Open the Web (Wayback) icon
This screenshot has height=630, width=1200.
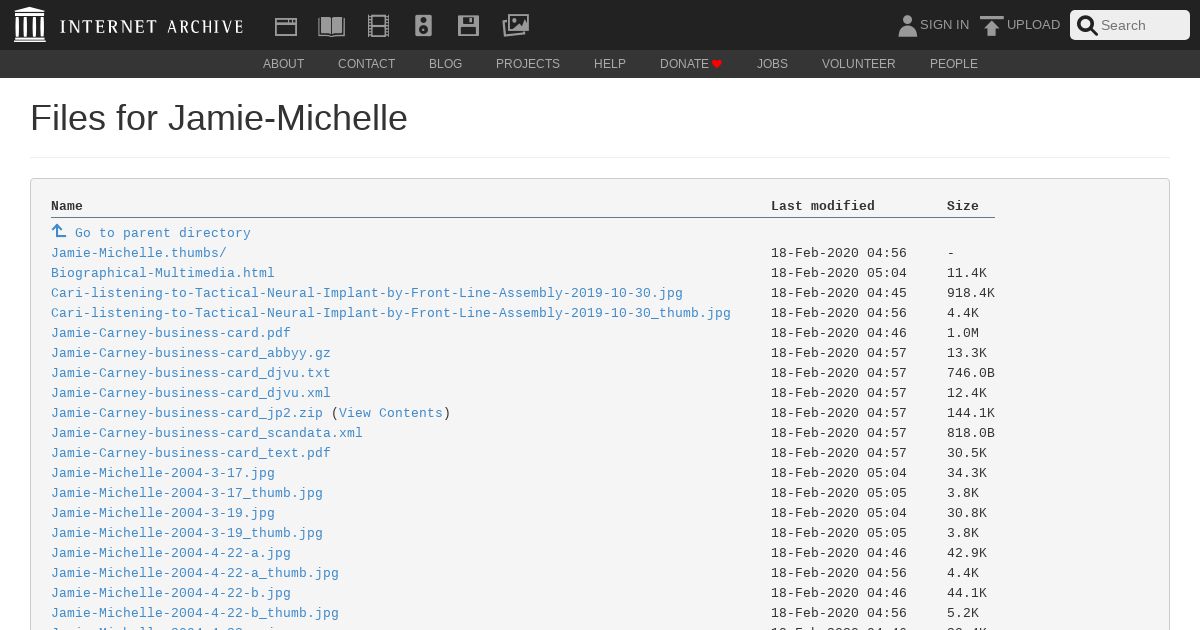pyautogui.click(x=286, y=26)
